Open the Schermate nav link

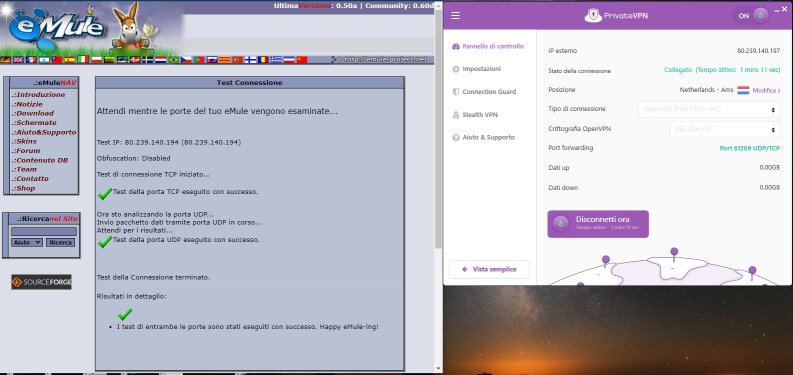(34, 122)
